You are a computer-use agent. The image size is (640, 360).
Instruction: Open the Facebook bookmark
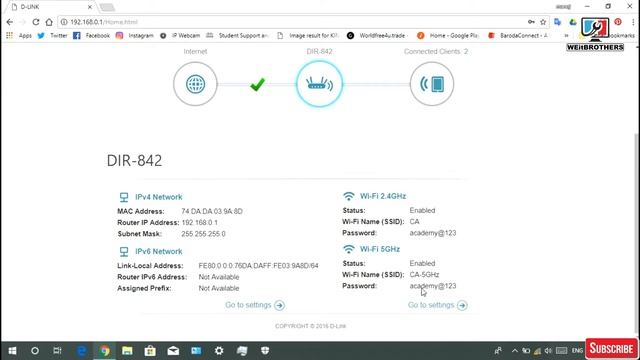(x=91, y=36)
